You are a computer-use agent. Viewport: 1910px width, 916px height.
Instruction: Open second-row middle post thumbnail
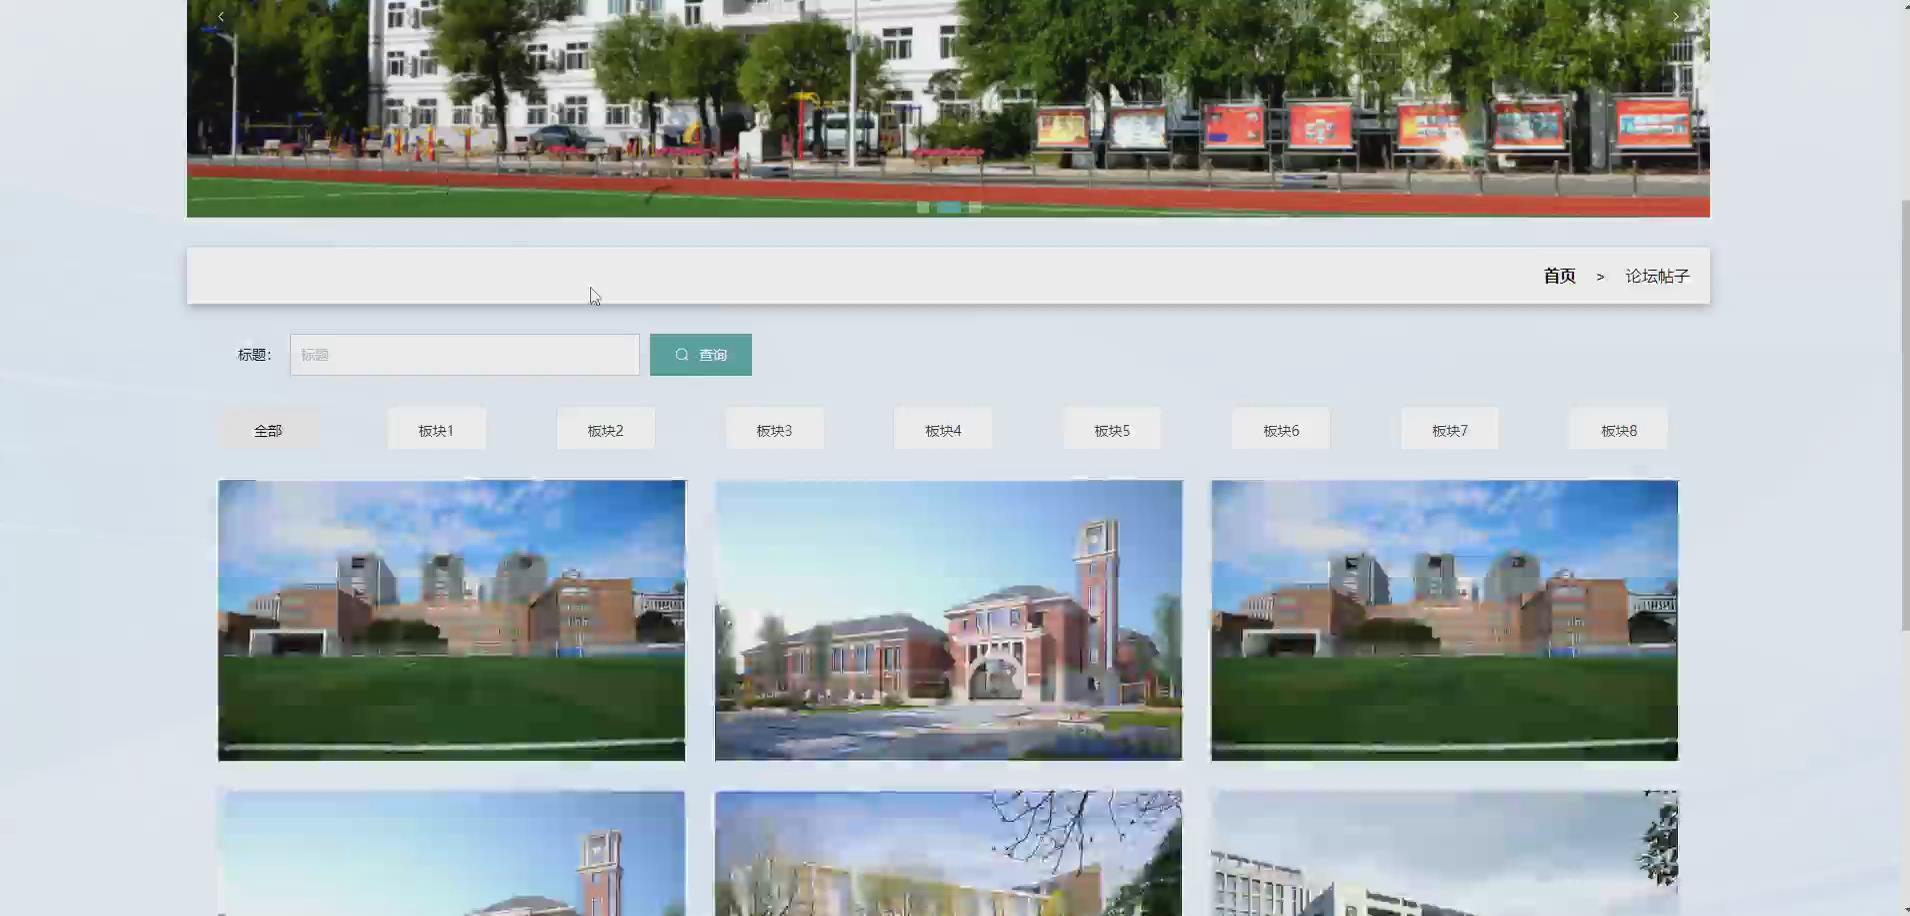[948, 853]
